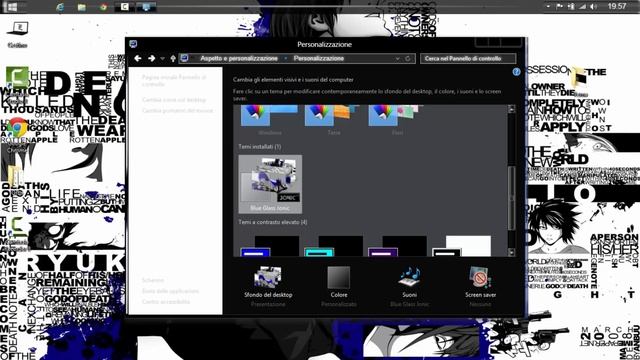Select the Blue Glass Ionic theme
Viewport: 640px width, 360px height.
[270, 184]
